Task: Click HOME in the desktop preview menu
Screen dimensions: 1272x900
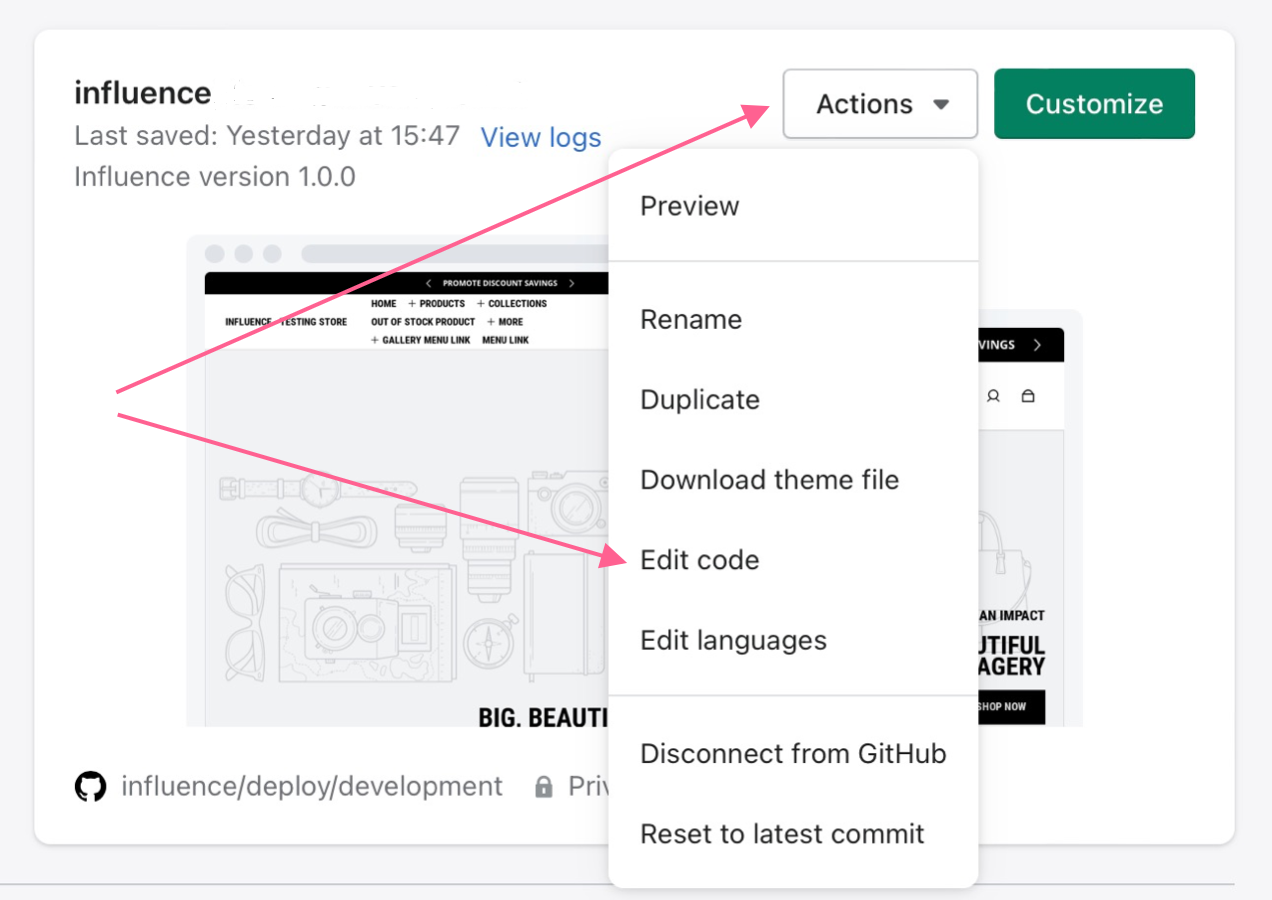Action: tap(384, 303)
